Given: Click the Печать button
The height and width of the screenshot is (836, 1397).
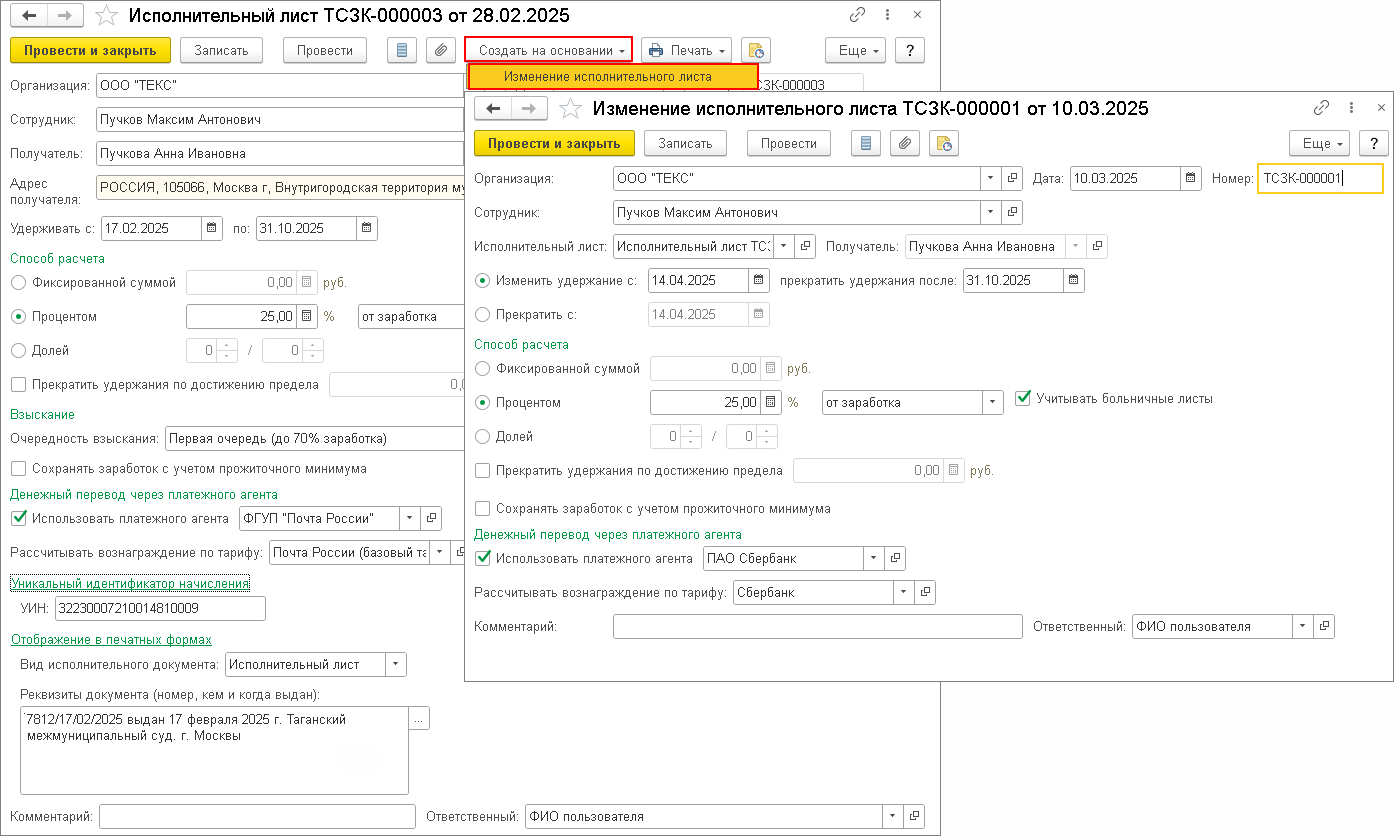Looking at the screenshot, I should click(686, 50).
